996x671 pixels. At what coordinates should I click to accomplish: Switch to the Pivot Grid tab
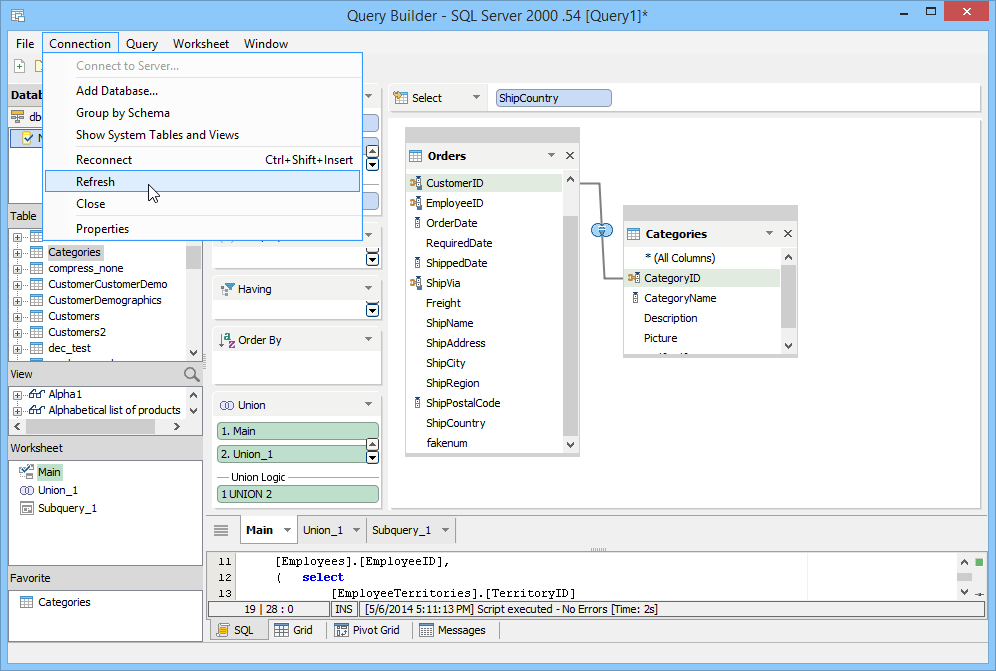click(367, 630)
